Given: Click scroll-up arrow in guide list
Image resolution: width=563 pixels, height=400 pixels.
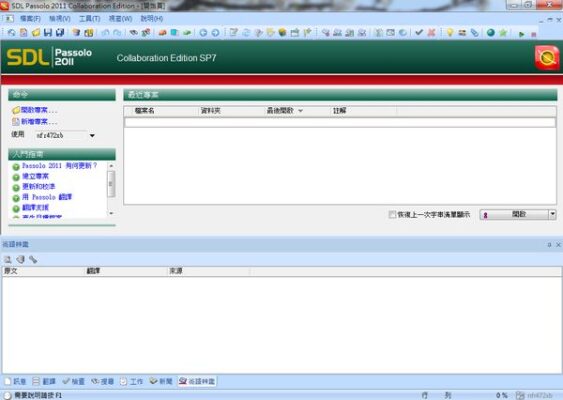Looking at the screenshot, I should coord(111,166).
